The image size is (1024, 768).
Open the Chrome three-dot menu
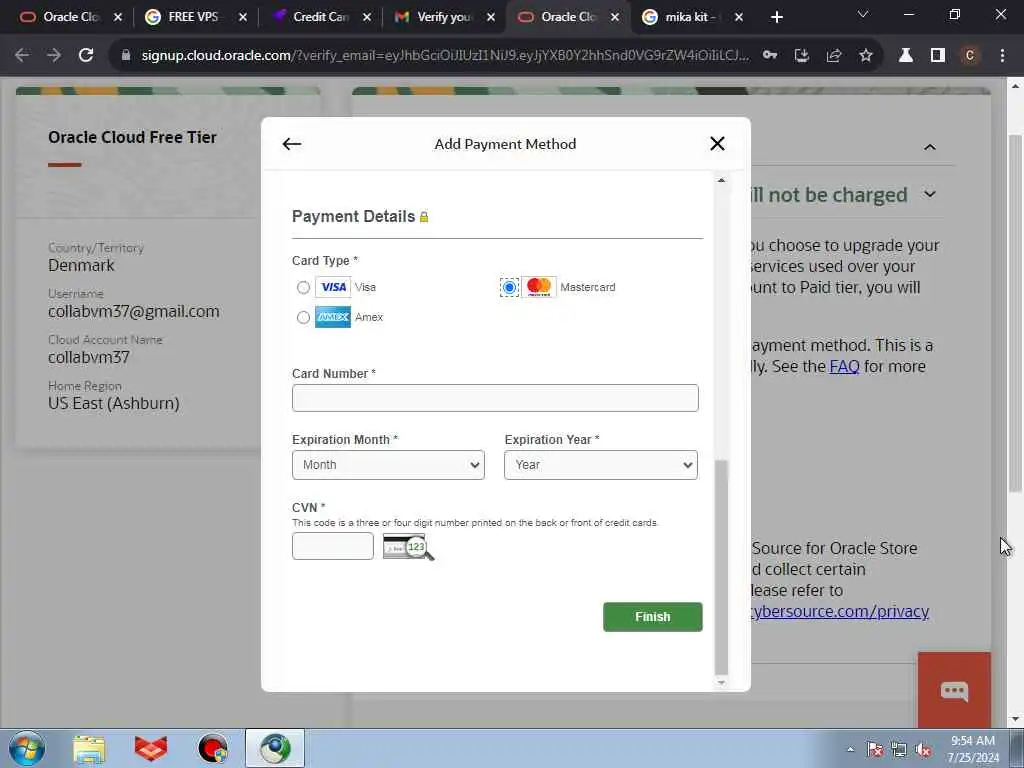tap(1002, 56)
